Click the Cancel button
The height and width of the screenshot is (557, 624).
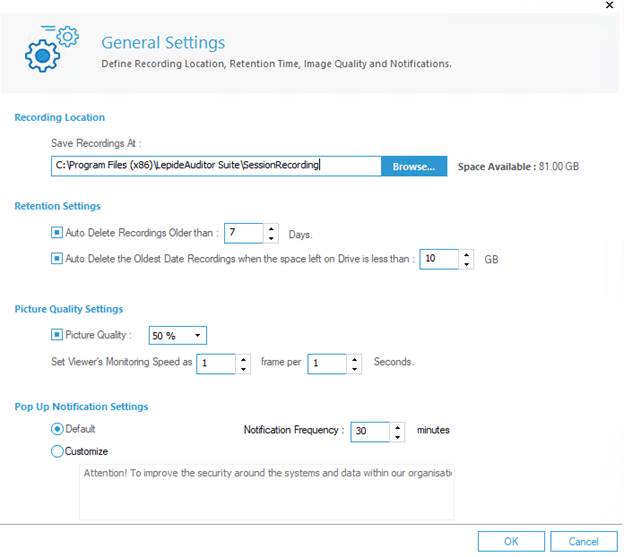coord(583,541)
